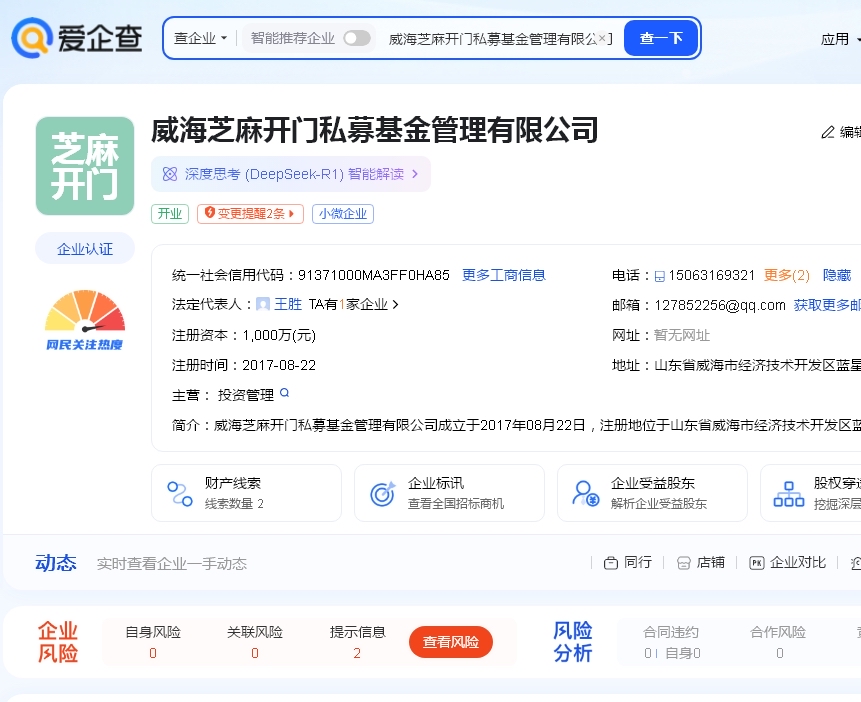The width and height of the screenshot is (861, 702).
Task: Click the 注册资本 1,000万(元) value
Action: (x=279, y=335)
